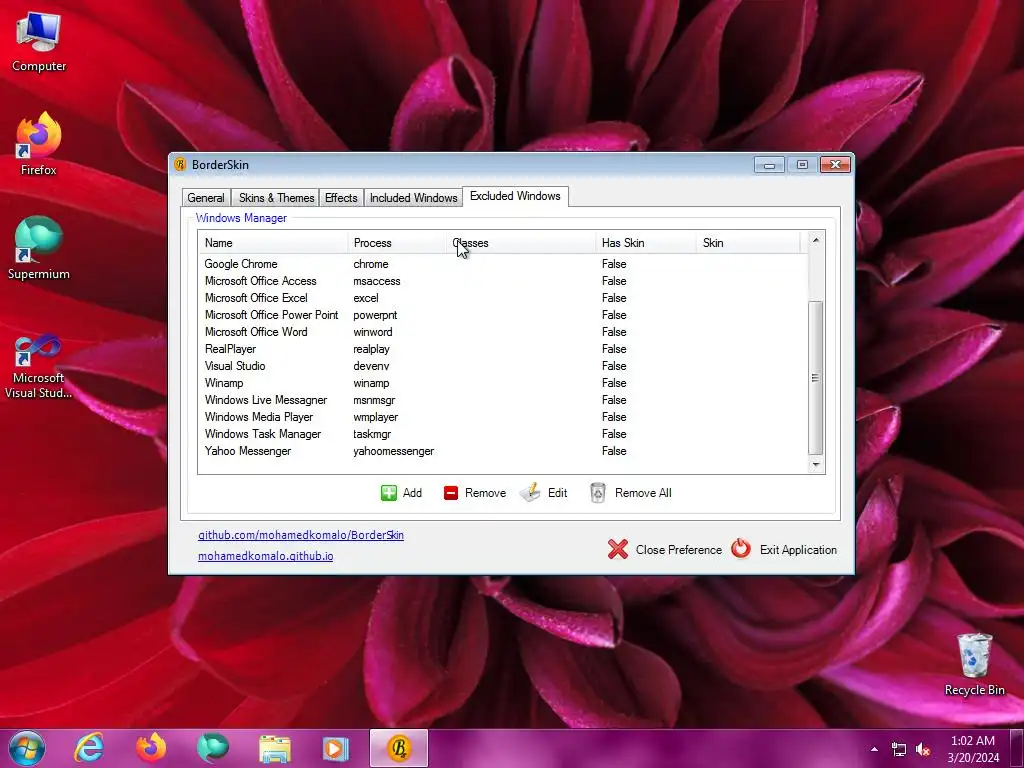Select the Microsoft Visual Studio desktop shortcut
Viewport: 1024px width, 768px height.
coord(39,366)
